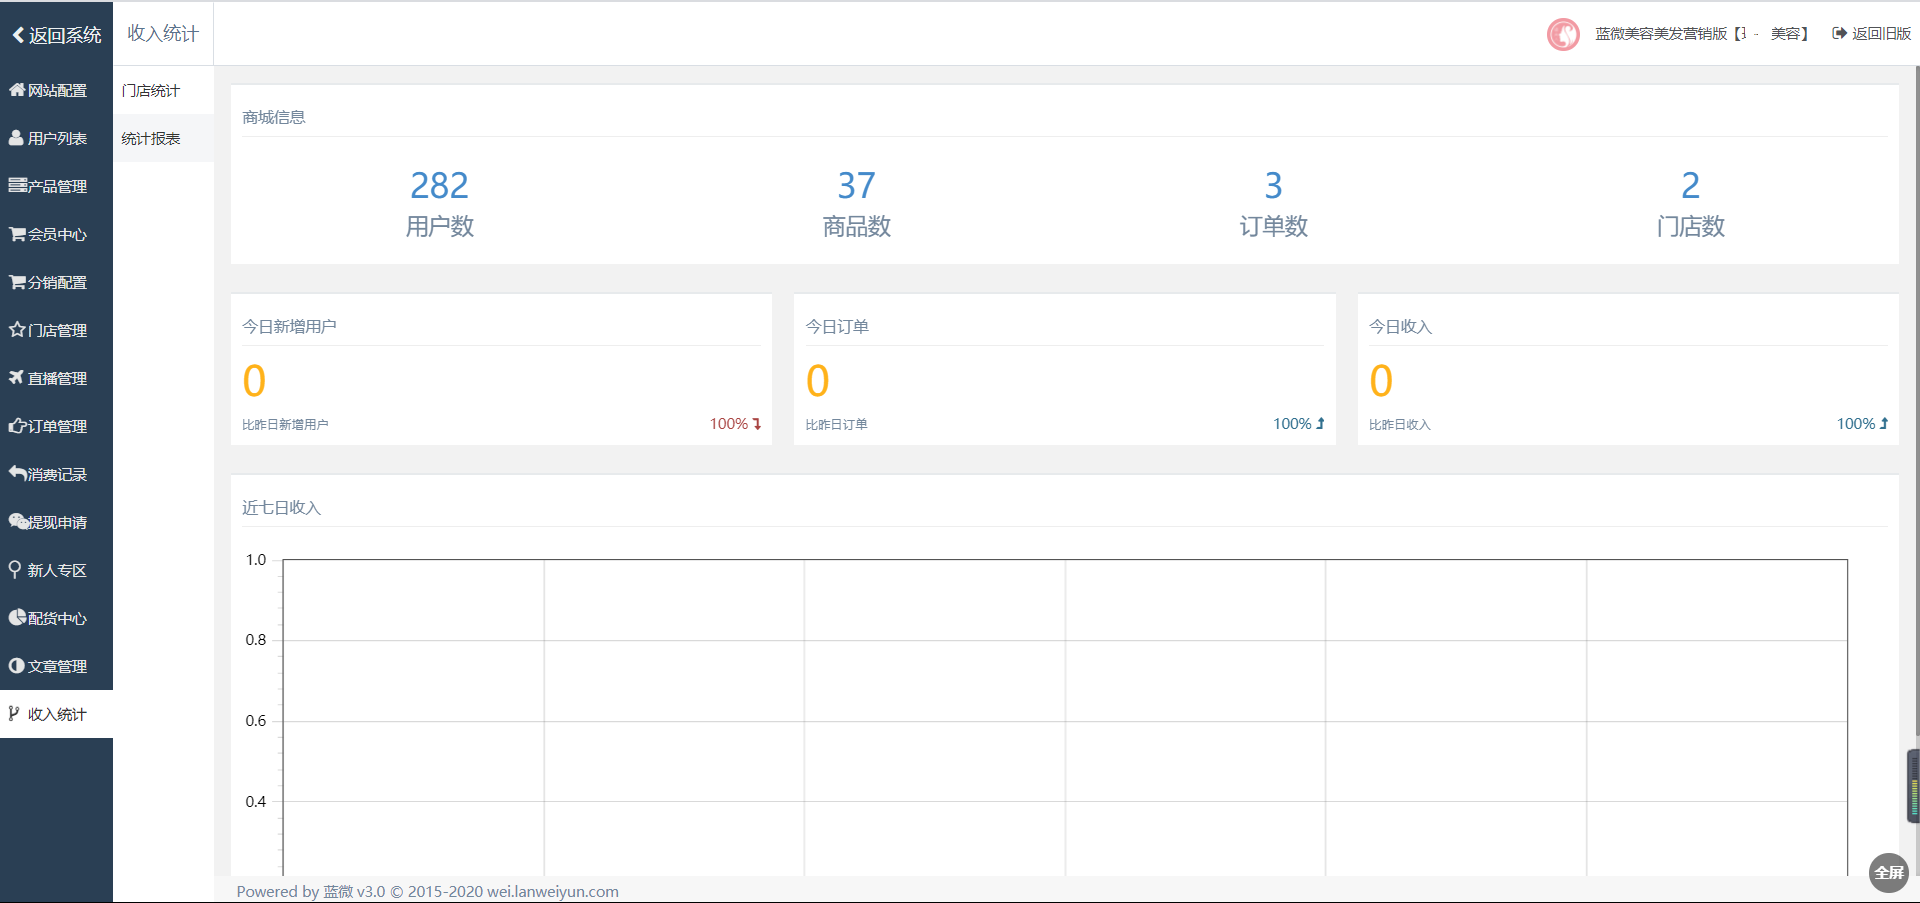This screenshot has height=903, width=1920.
Task: Click the 1.0 y-axis label on chart
Action: [256, 560]
